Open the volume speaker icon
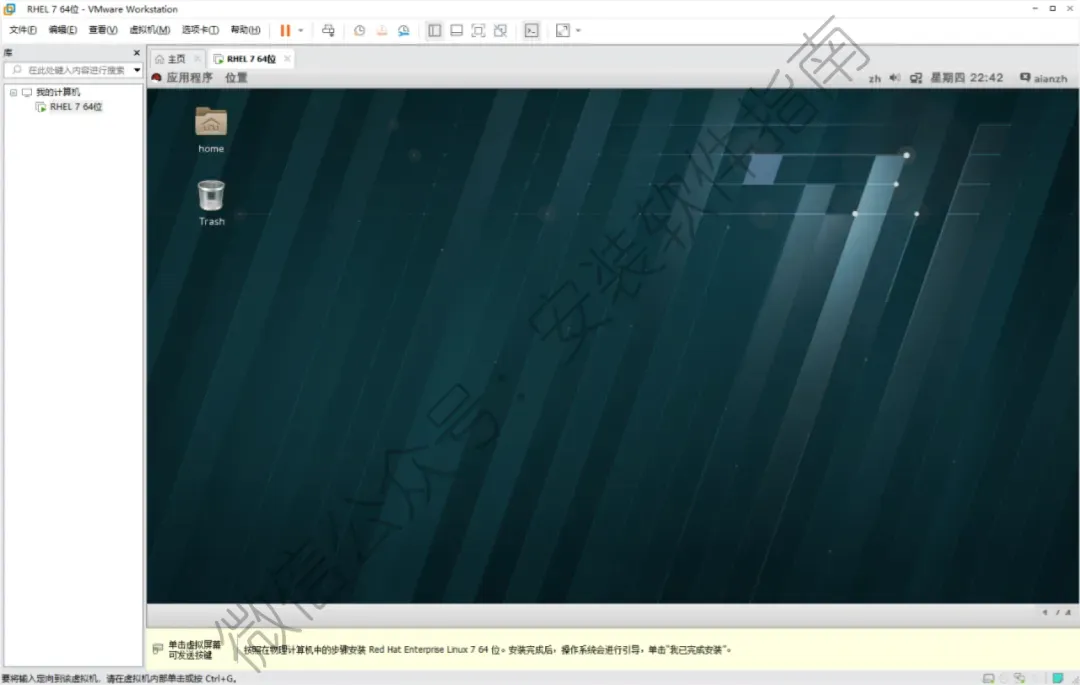This screenshot has height=685, width=1080. (895, 78)
